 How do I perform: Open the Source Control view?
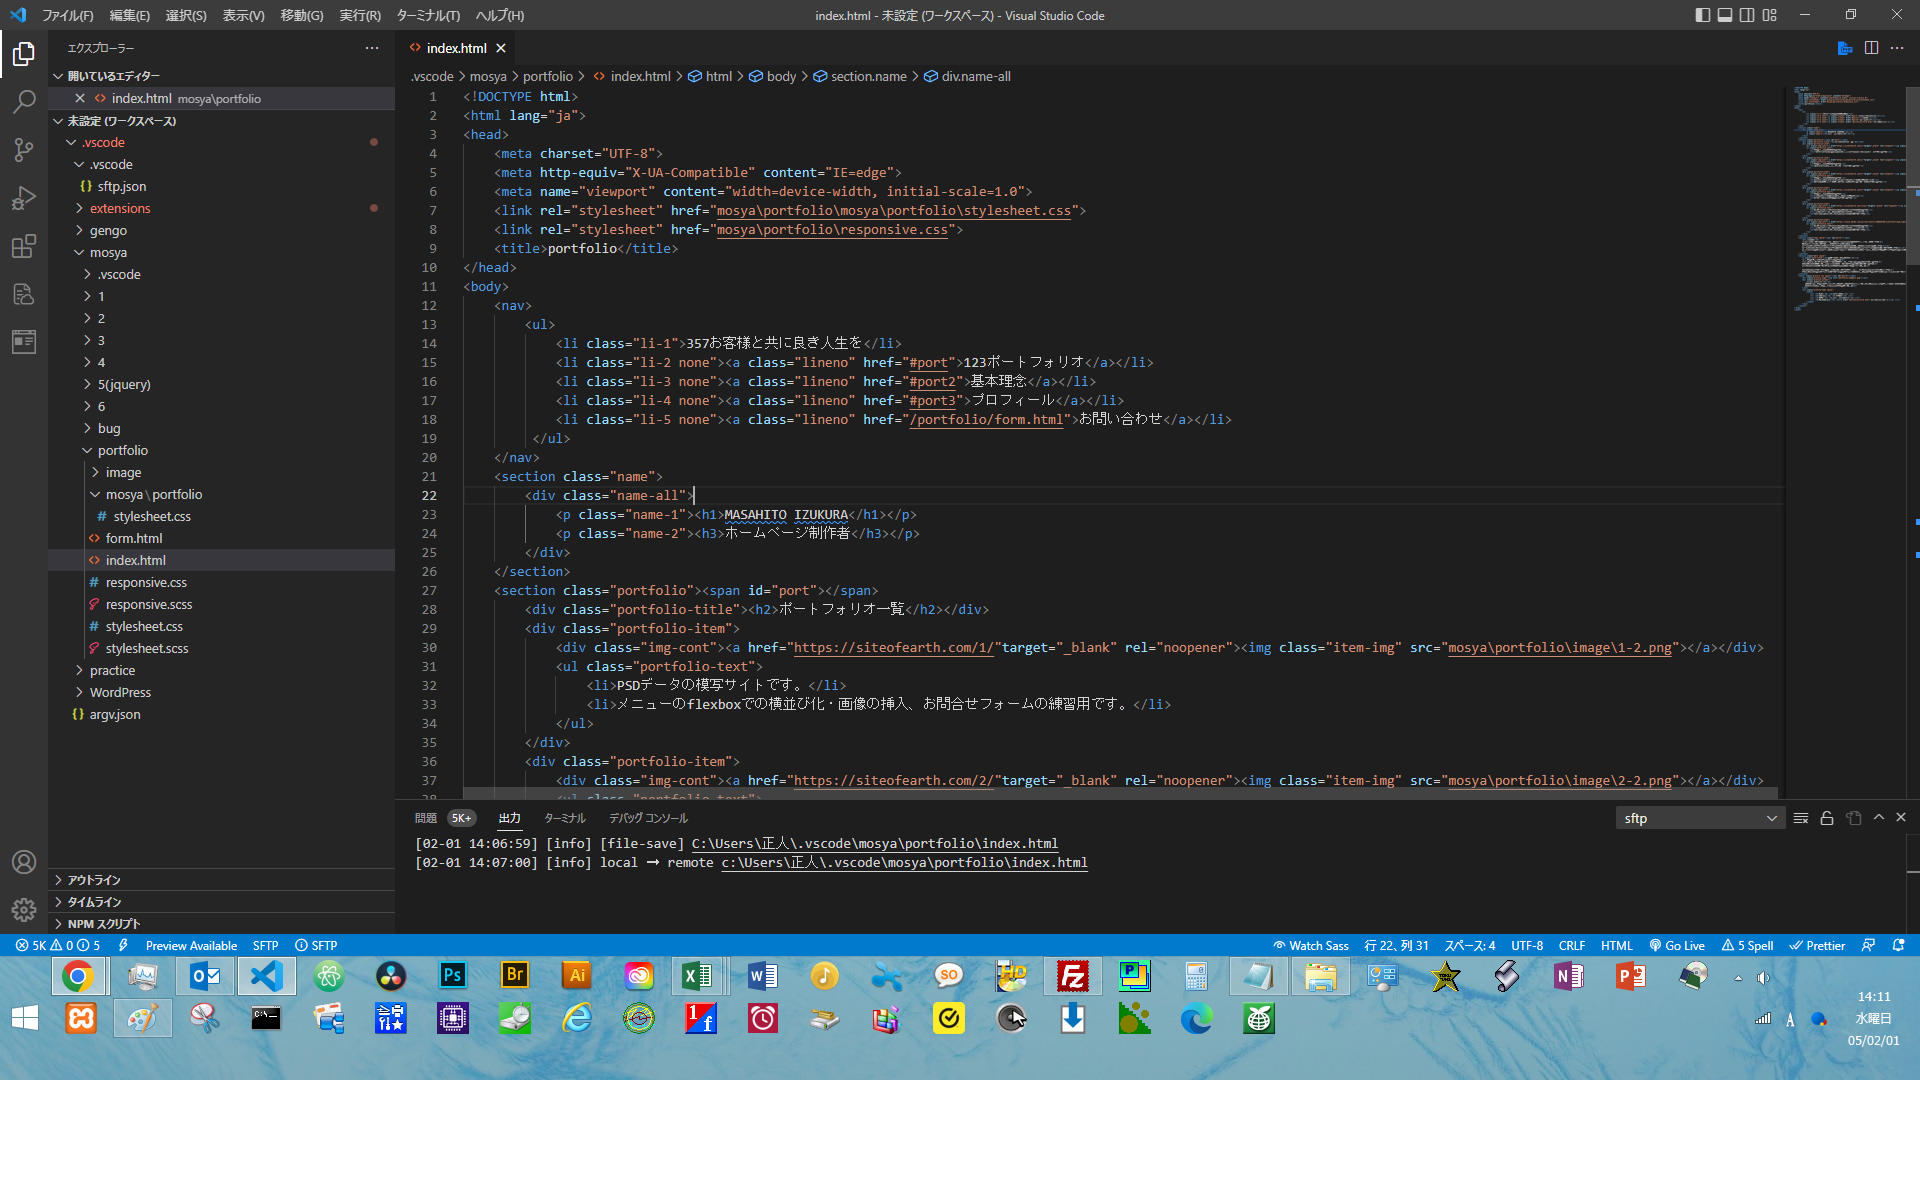(24, 149)
